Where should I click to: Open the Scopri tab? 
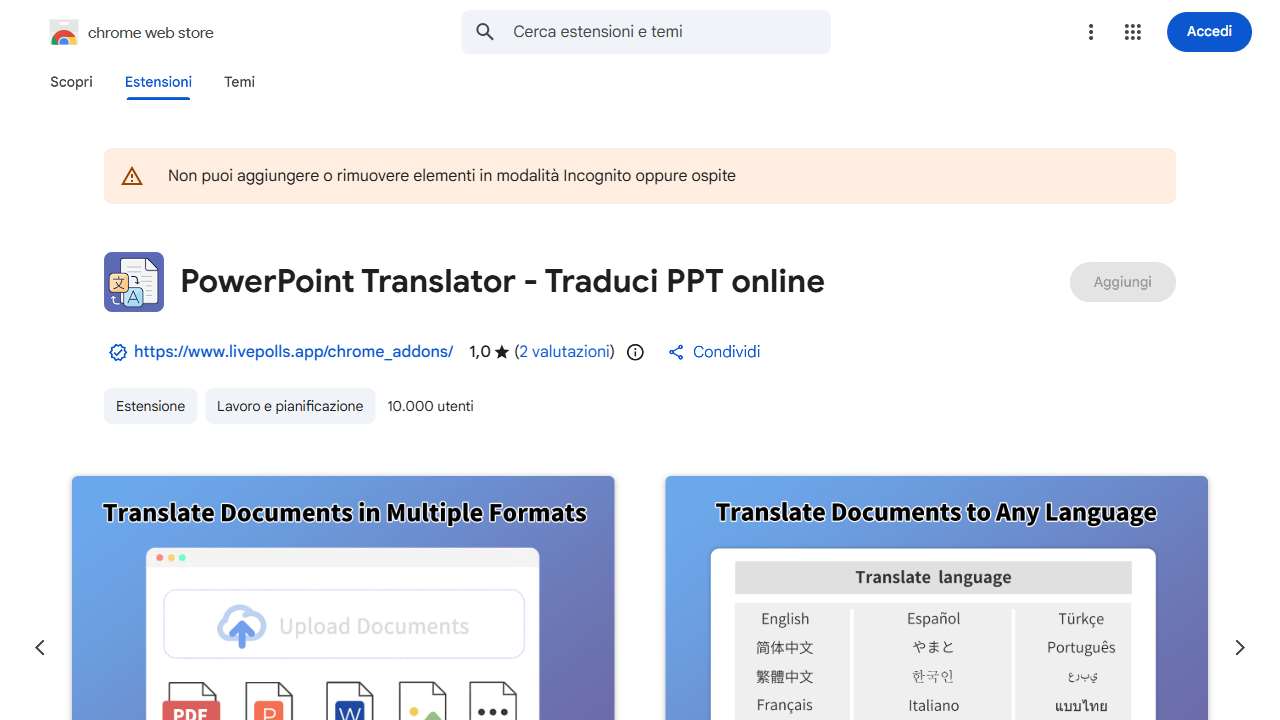click(x=71, y=82)
